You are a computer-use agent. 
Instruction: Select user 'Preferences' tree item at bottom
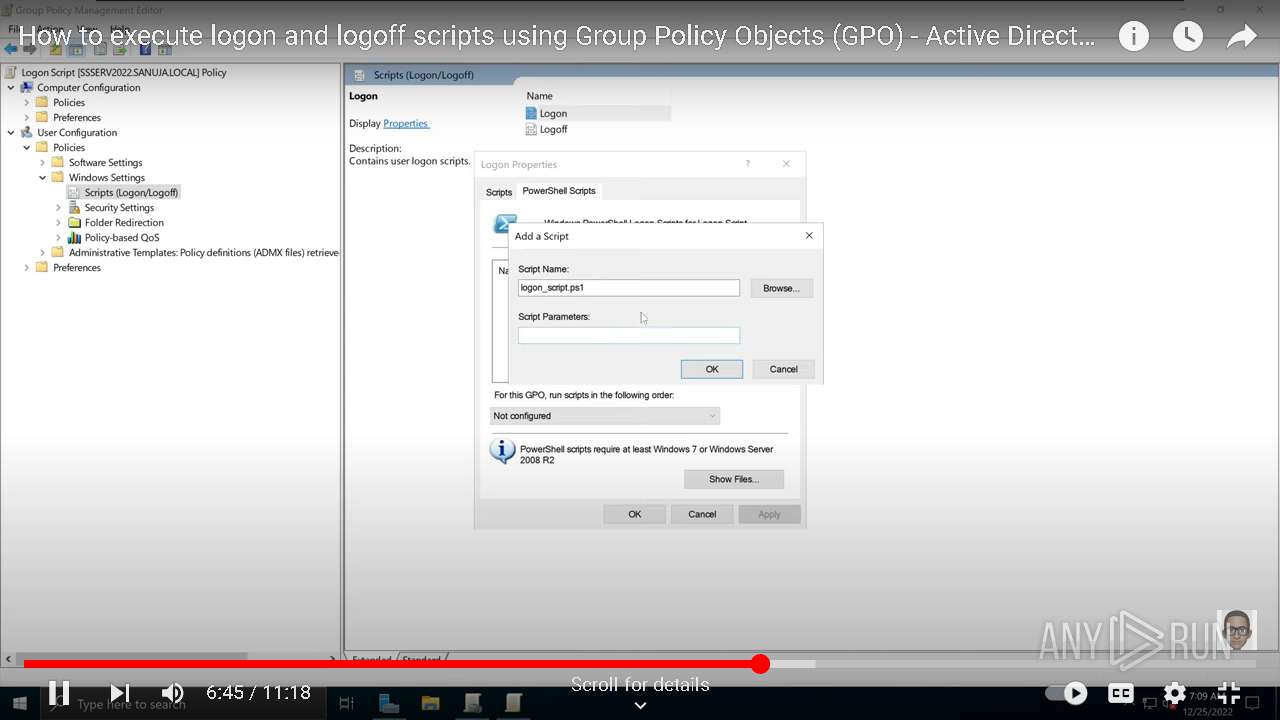tap(77, 267)
